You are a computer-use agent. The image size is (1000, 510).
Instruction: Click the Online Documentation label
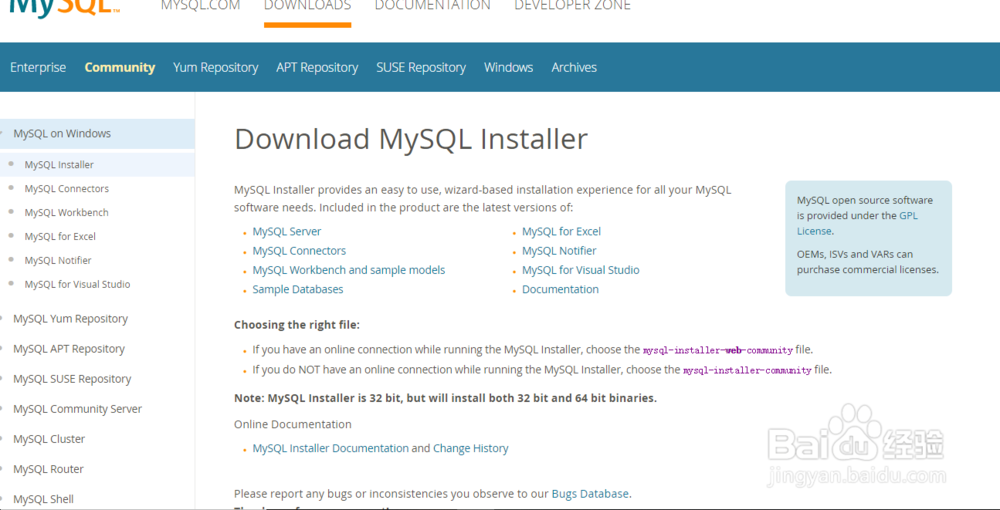click(x=293, y=425)
